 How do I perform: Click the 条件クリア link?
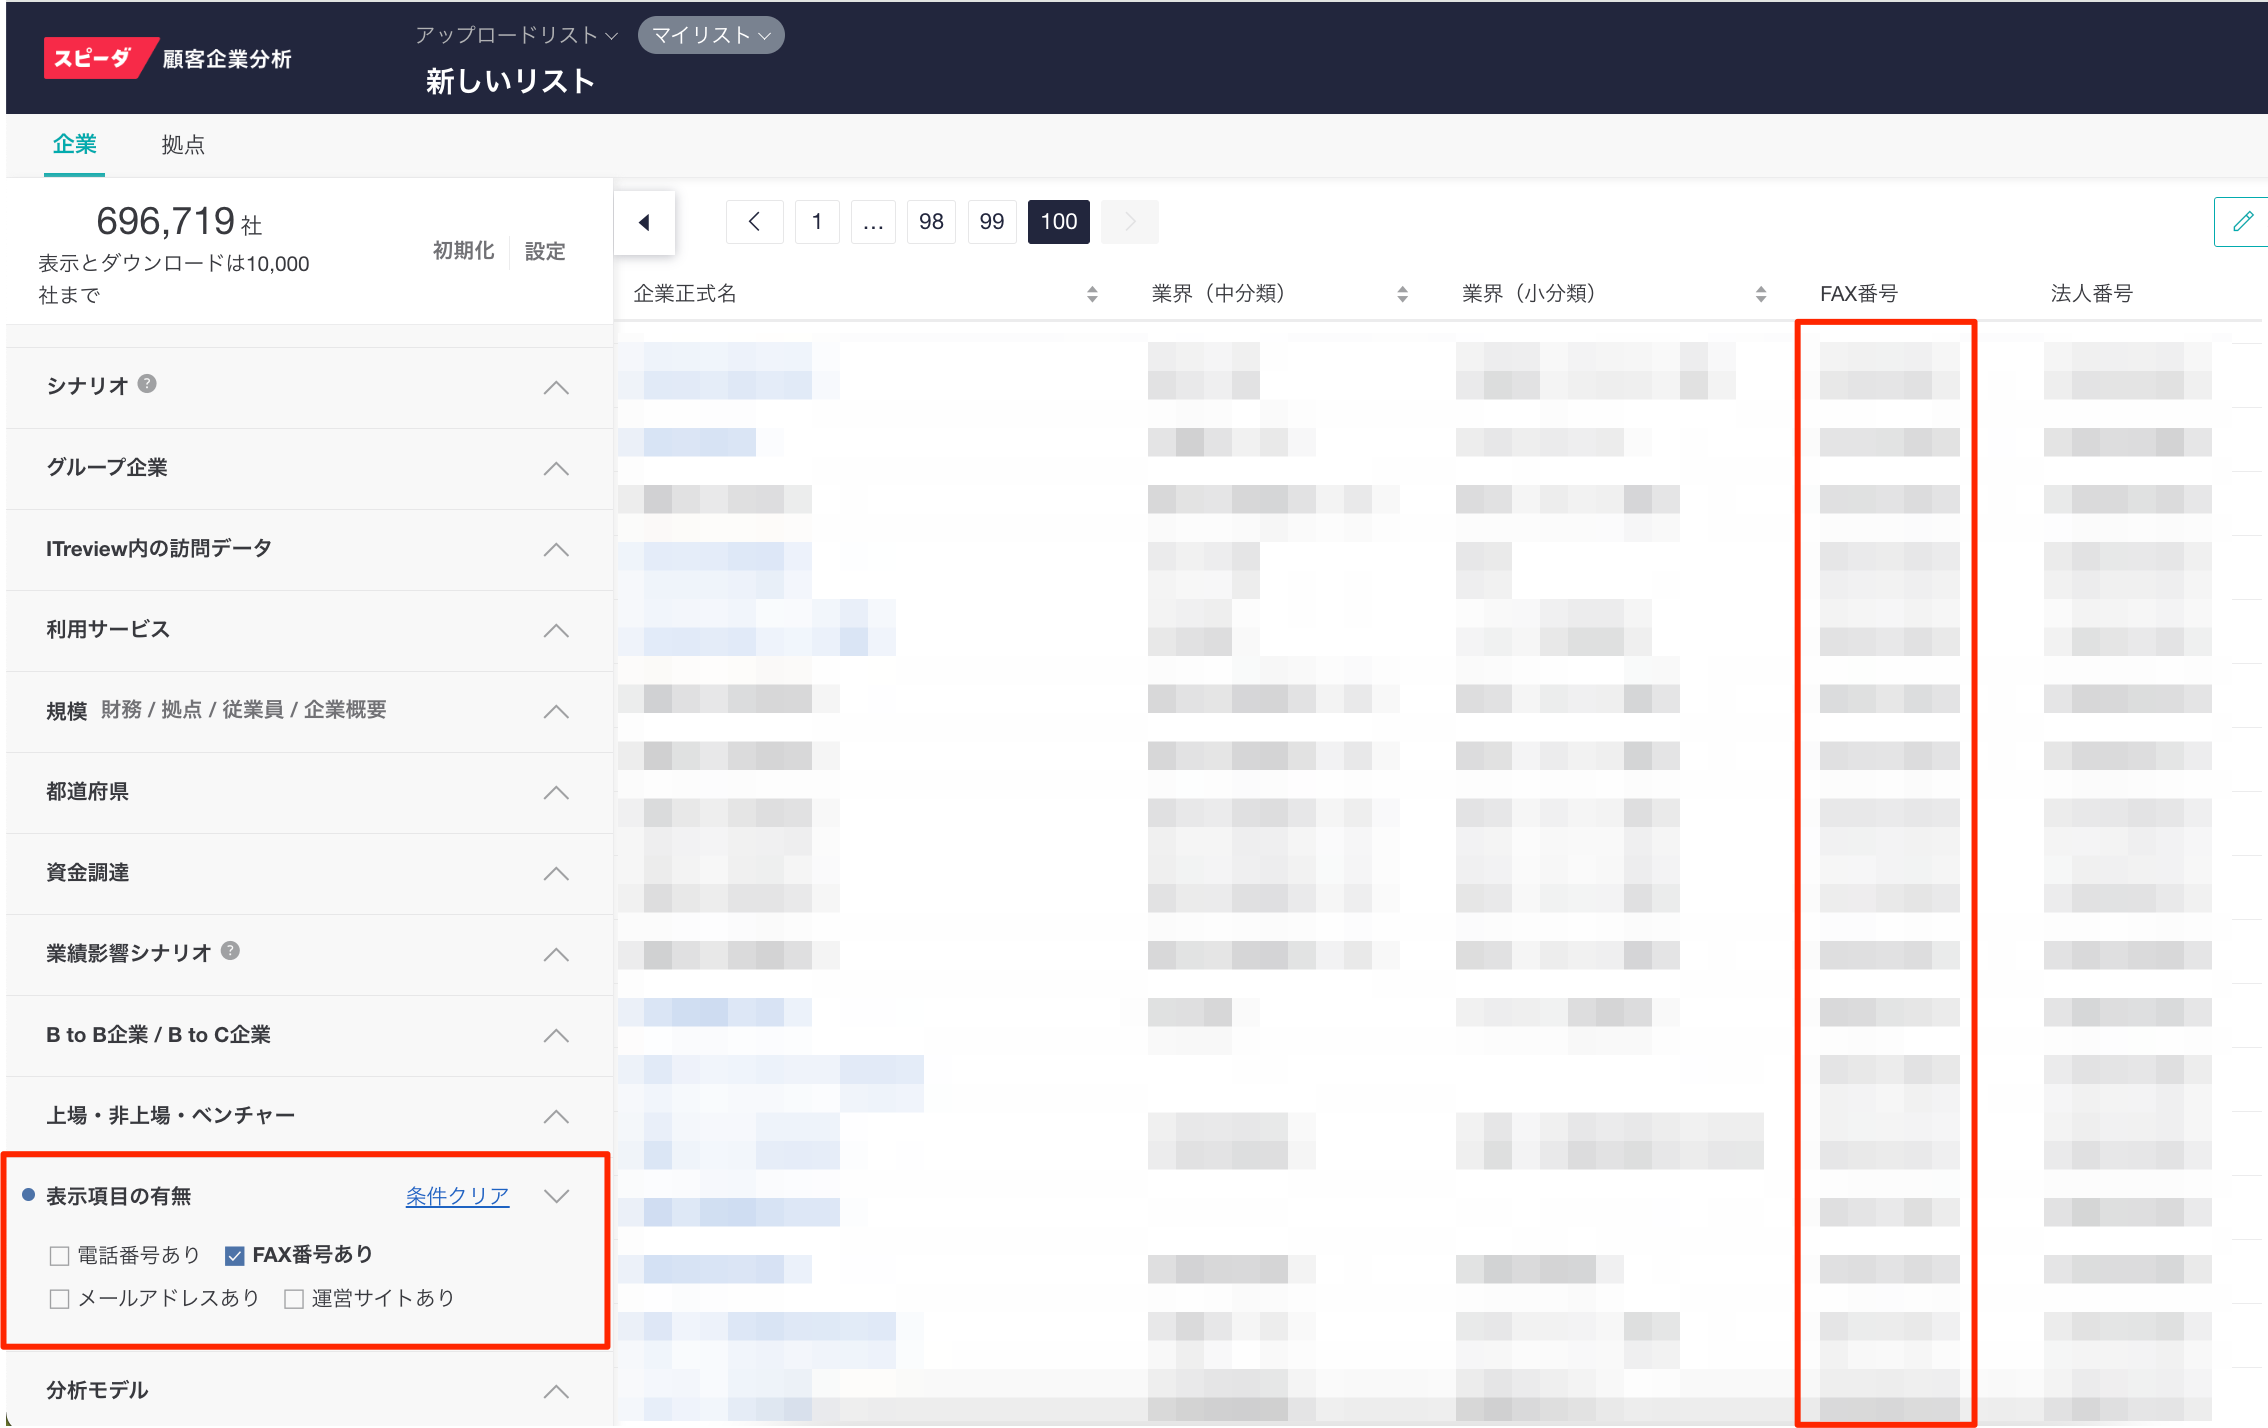457,1196
